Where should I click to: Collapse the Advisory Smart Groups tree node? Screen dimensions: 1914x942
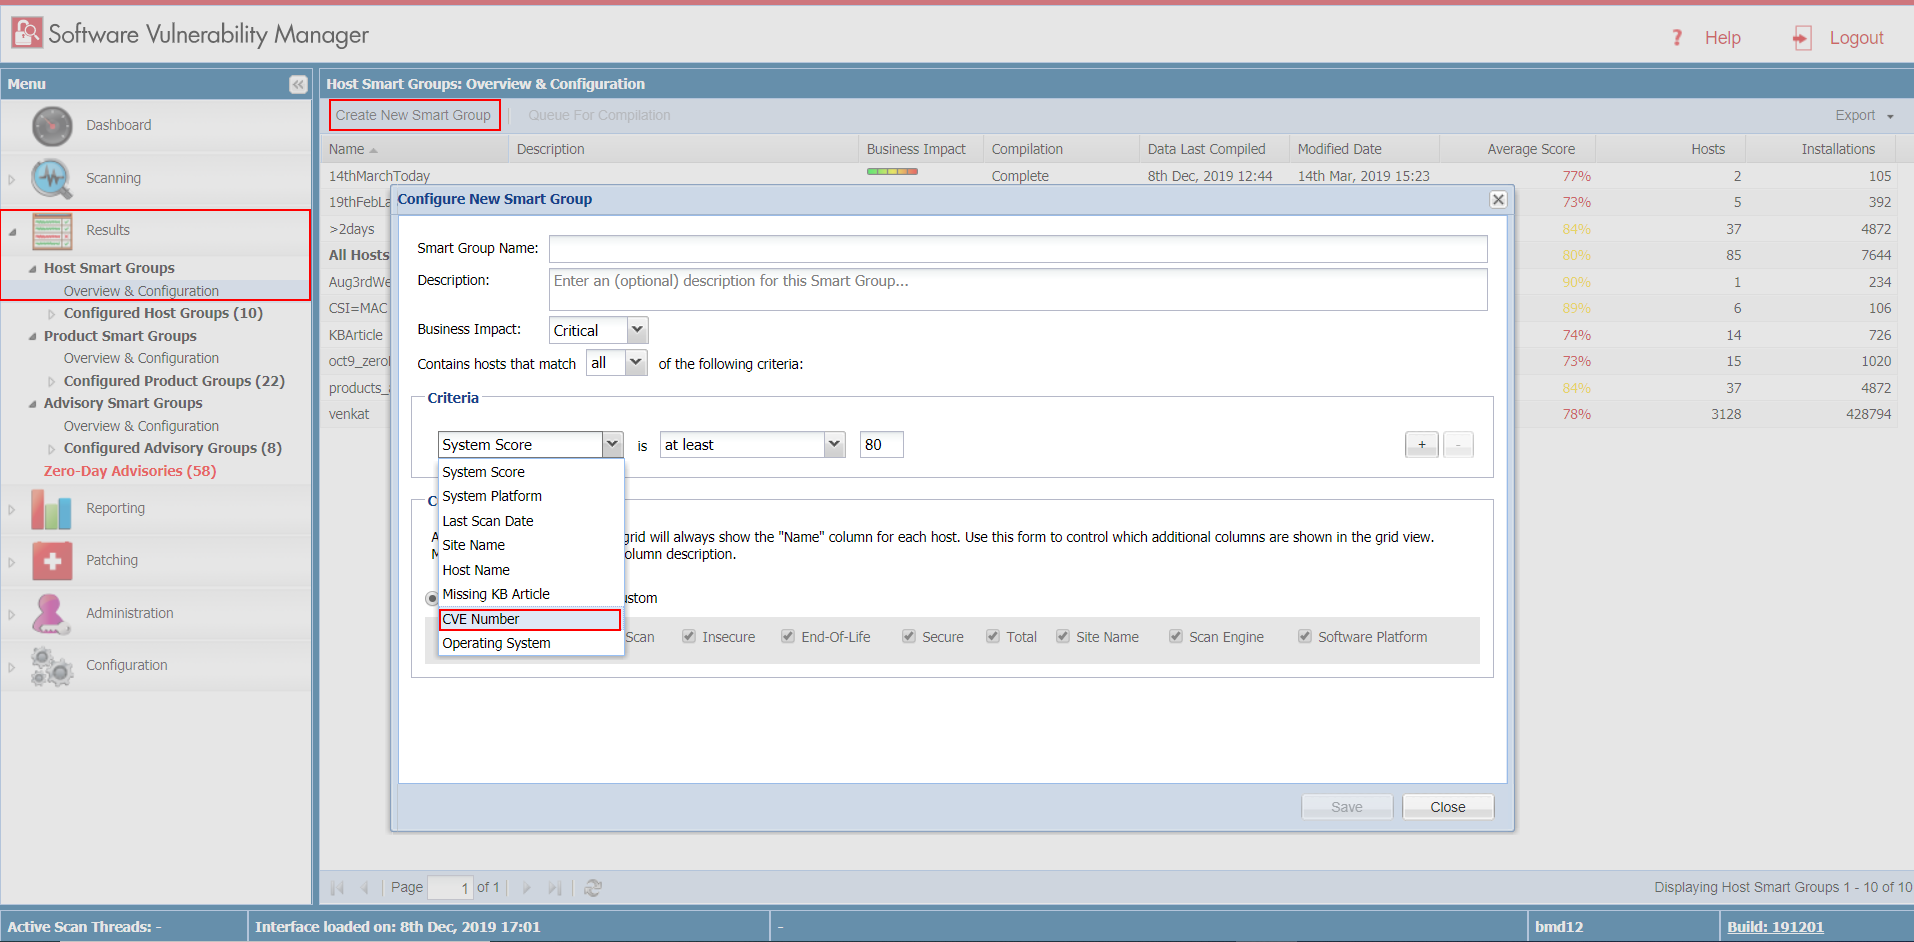pyautogui.click(x=33, y=404)
